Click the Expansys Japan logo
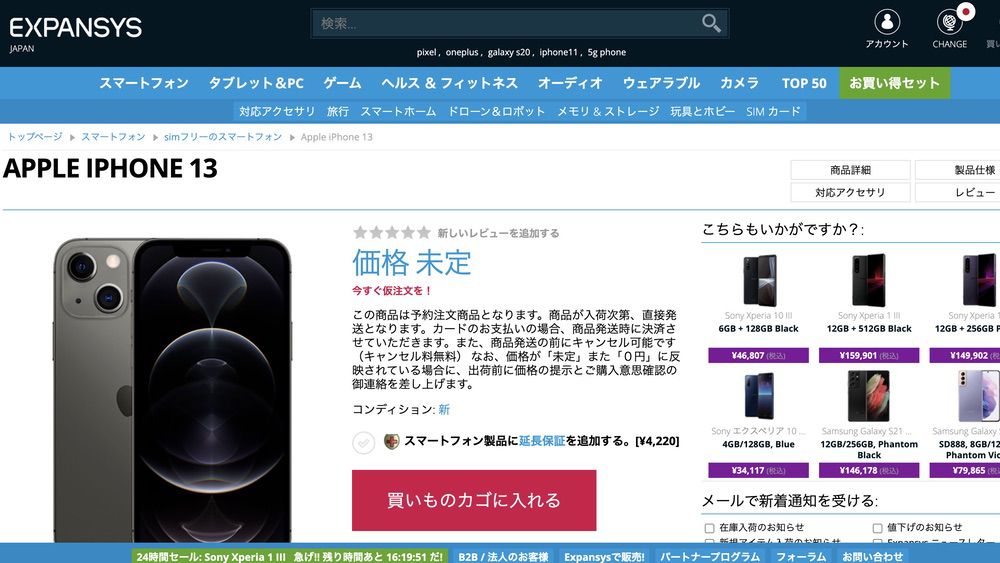 [x=75, y=33]
